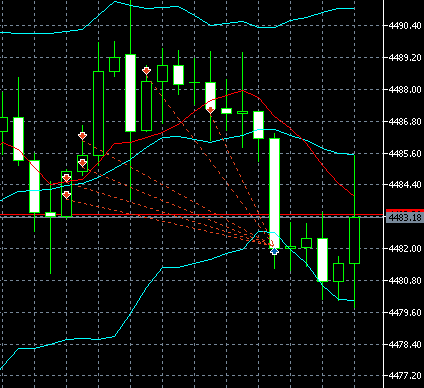Select the blue close-trade arrow near 4482.00
This screenshot has width=424, height=388.
274,251
